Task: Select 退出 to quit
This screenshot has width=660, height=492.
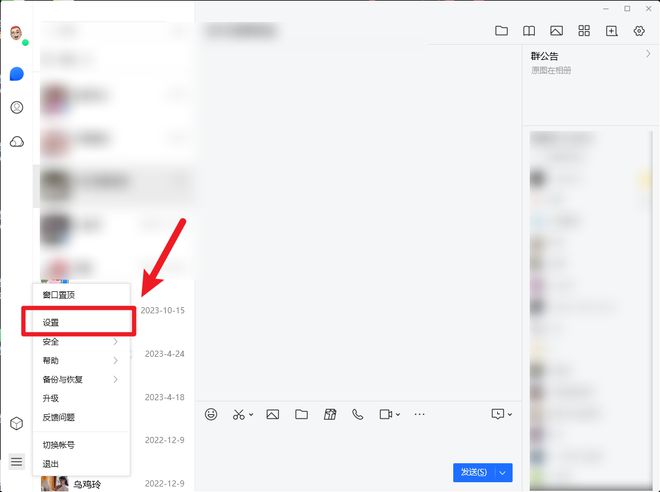Action: (81, 464)
